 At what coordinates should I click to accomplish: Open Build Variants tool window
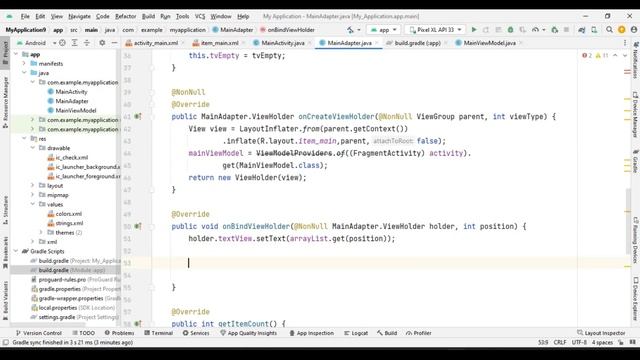coord(5,300)
